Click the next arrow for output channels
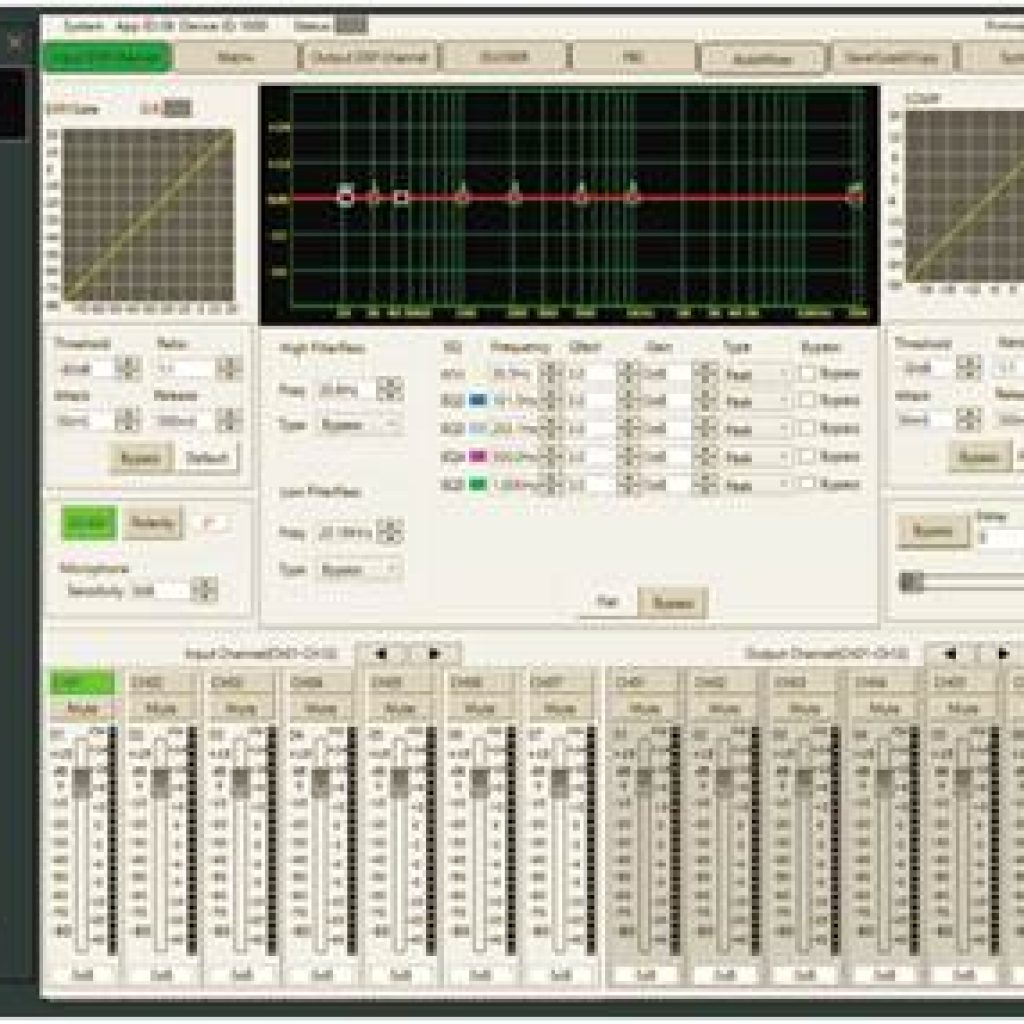This screenshot has width=1024, height=1024. click(1005, 653)
